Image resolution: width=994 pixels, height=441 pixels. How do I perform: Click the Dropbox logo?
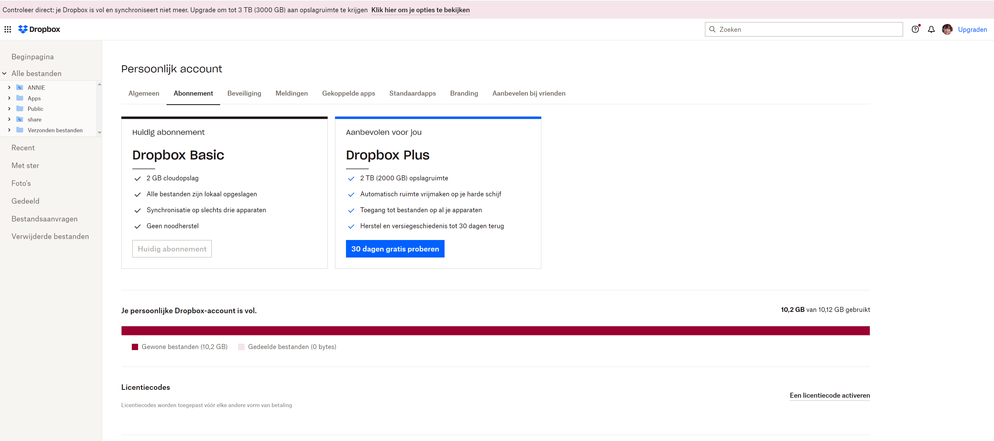39,29
